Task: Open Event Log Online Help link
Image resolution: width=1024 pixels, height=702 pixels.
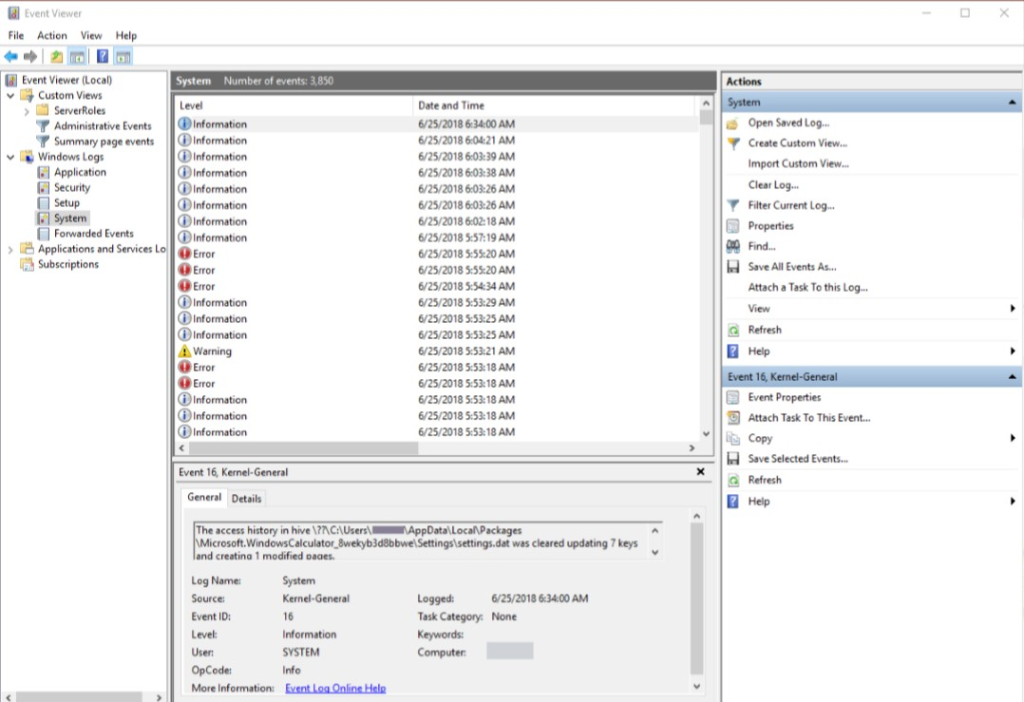Action: (335, 688)
